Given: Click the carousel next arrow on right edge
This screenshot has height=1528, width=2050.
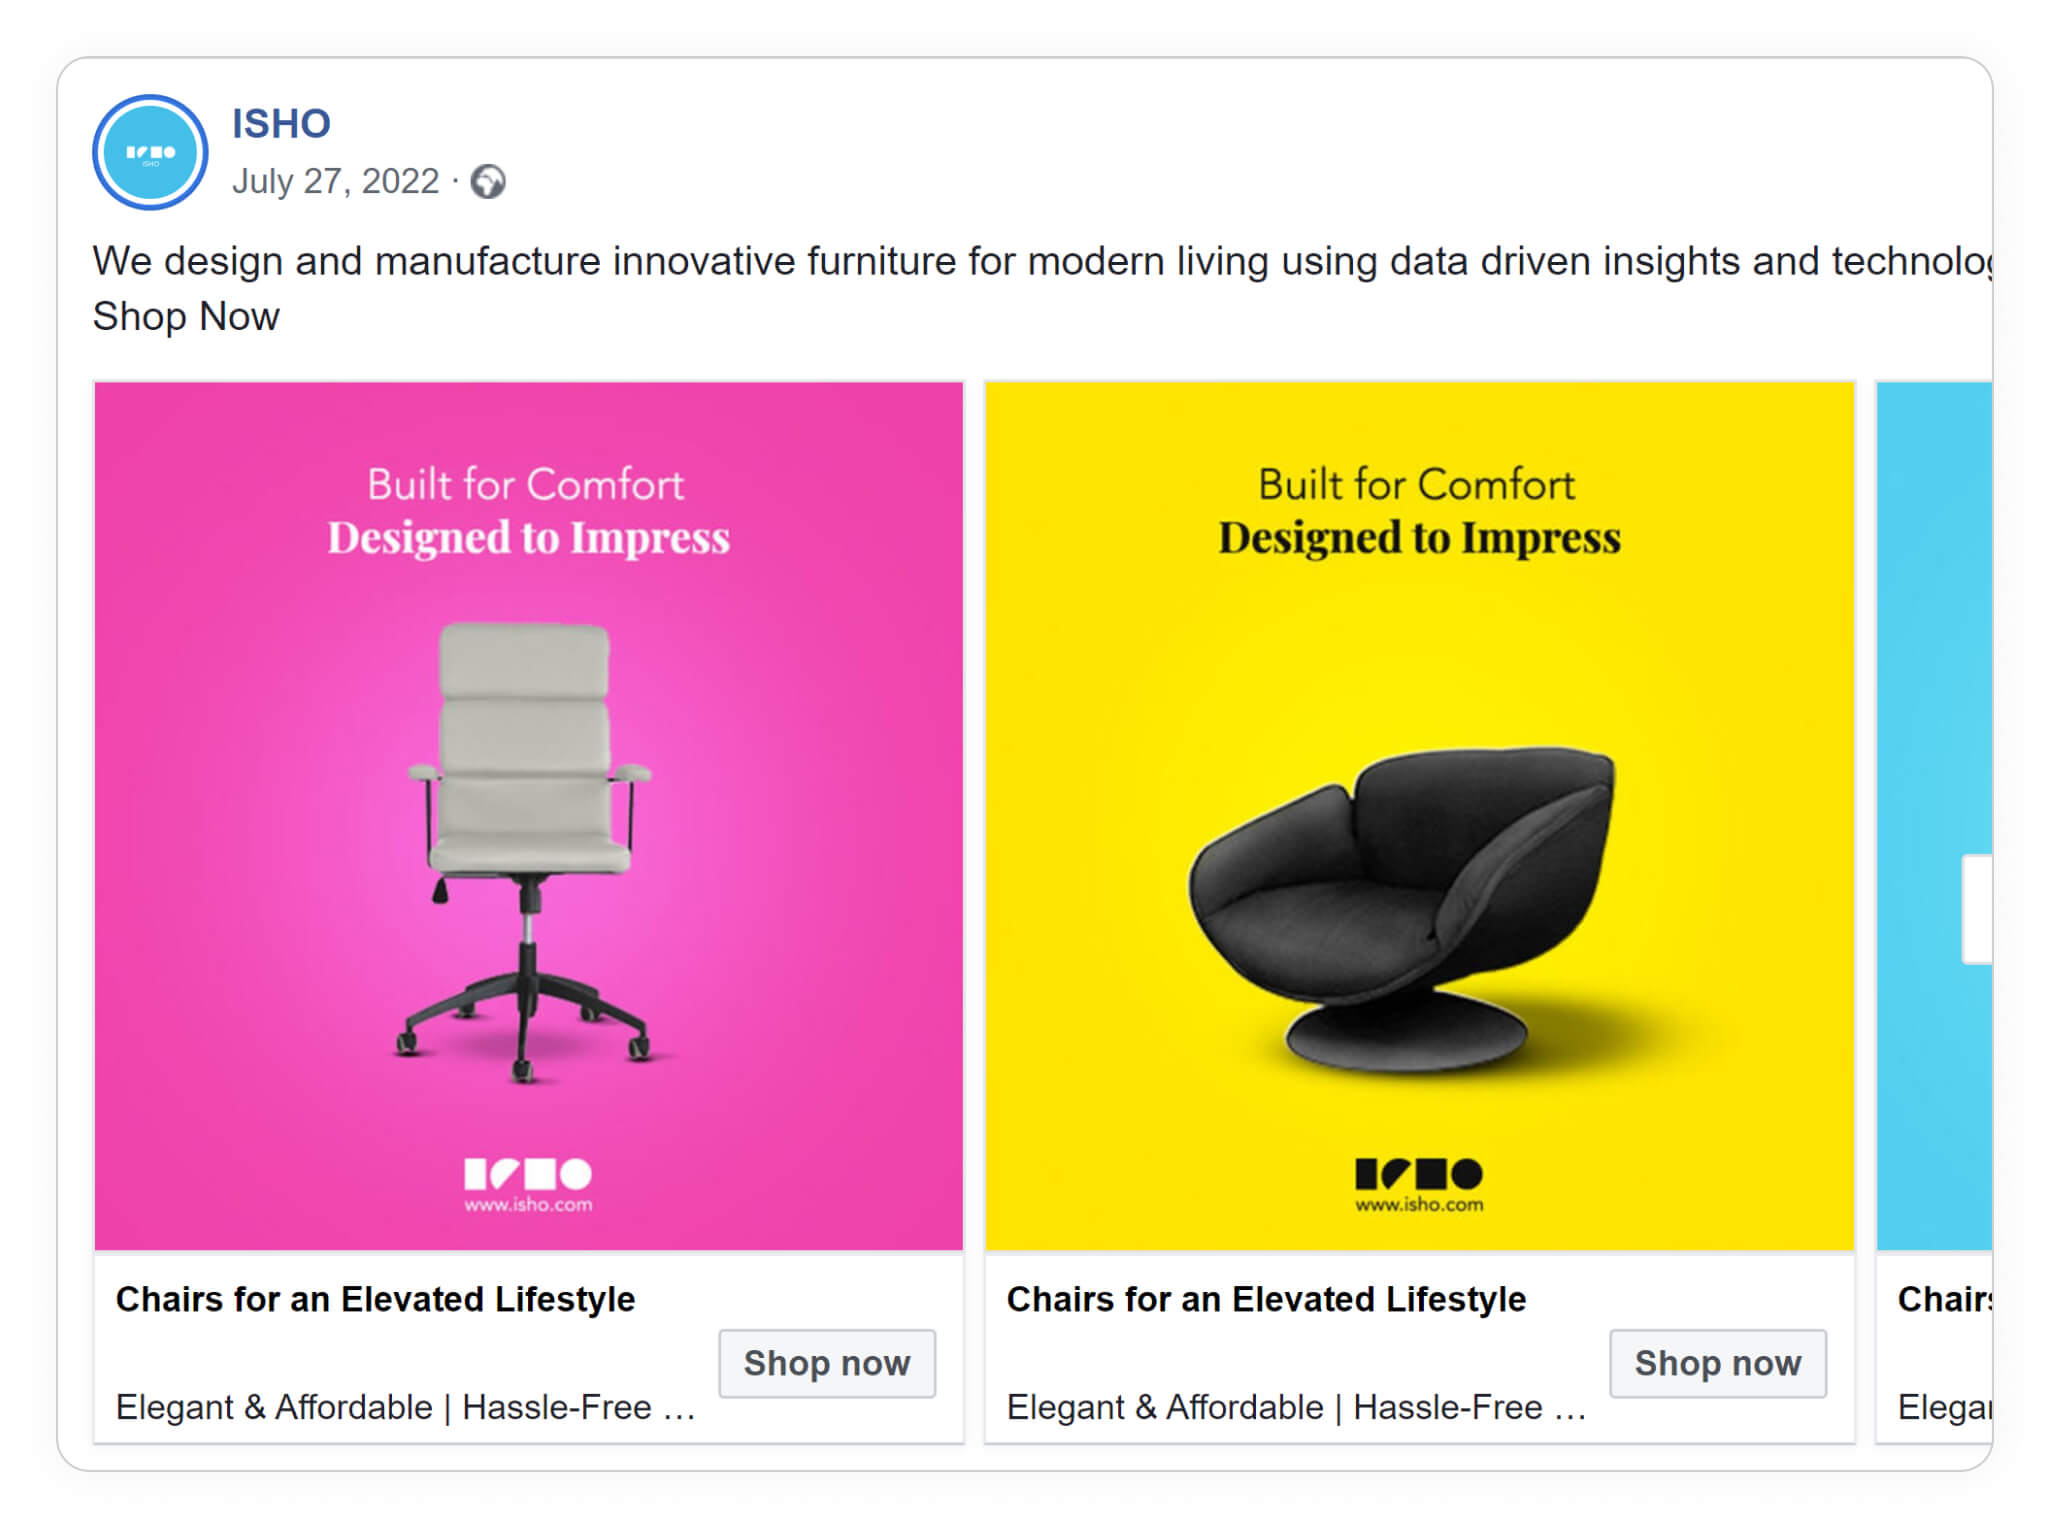Looking at the screenshot, I should click(1977, 909).
